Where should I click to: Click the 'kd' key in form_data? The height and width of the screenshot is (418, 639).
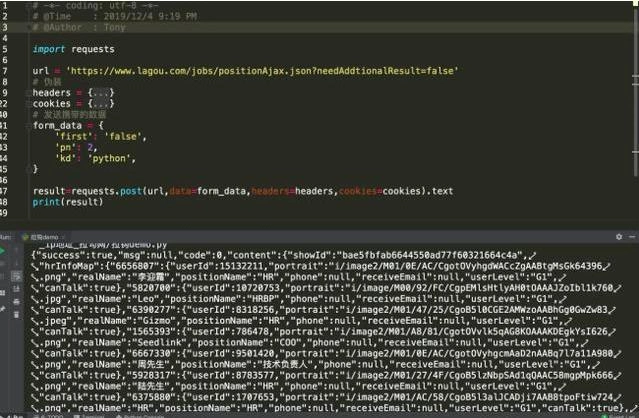[66, 158]
